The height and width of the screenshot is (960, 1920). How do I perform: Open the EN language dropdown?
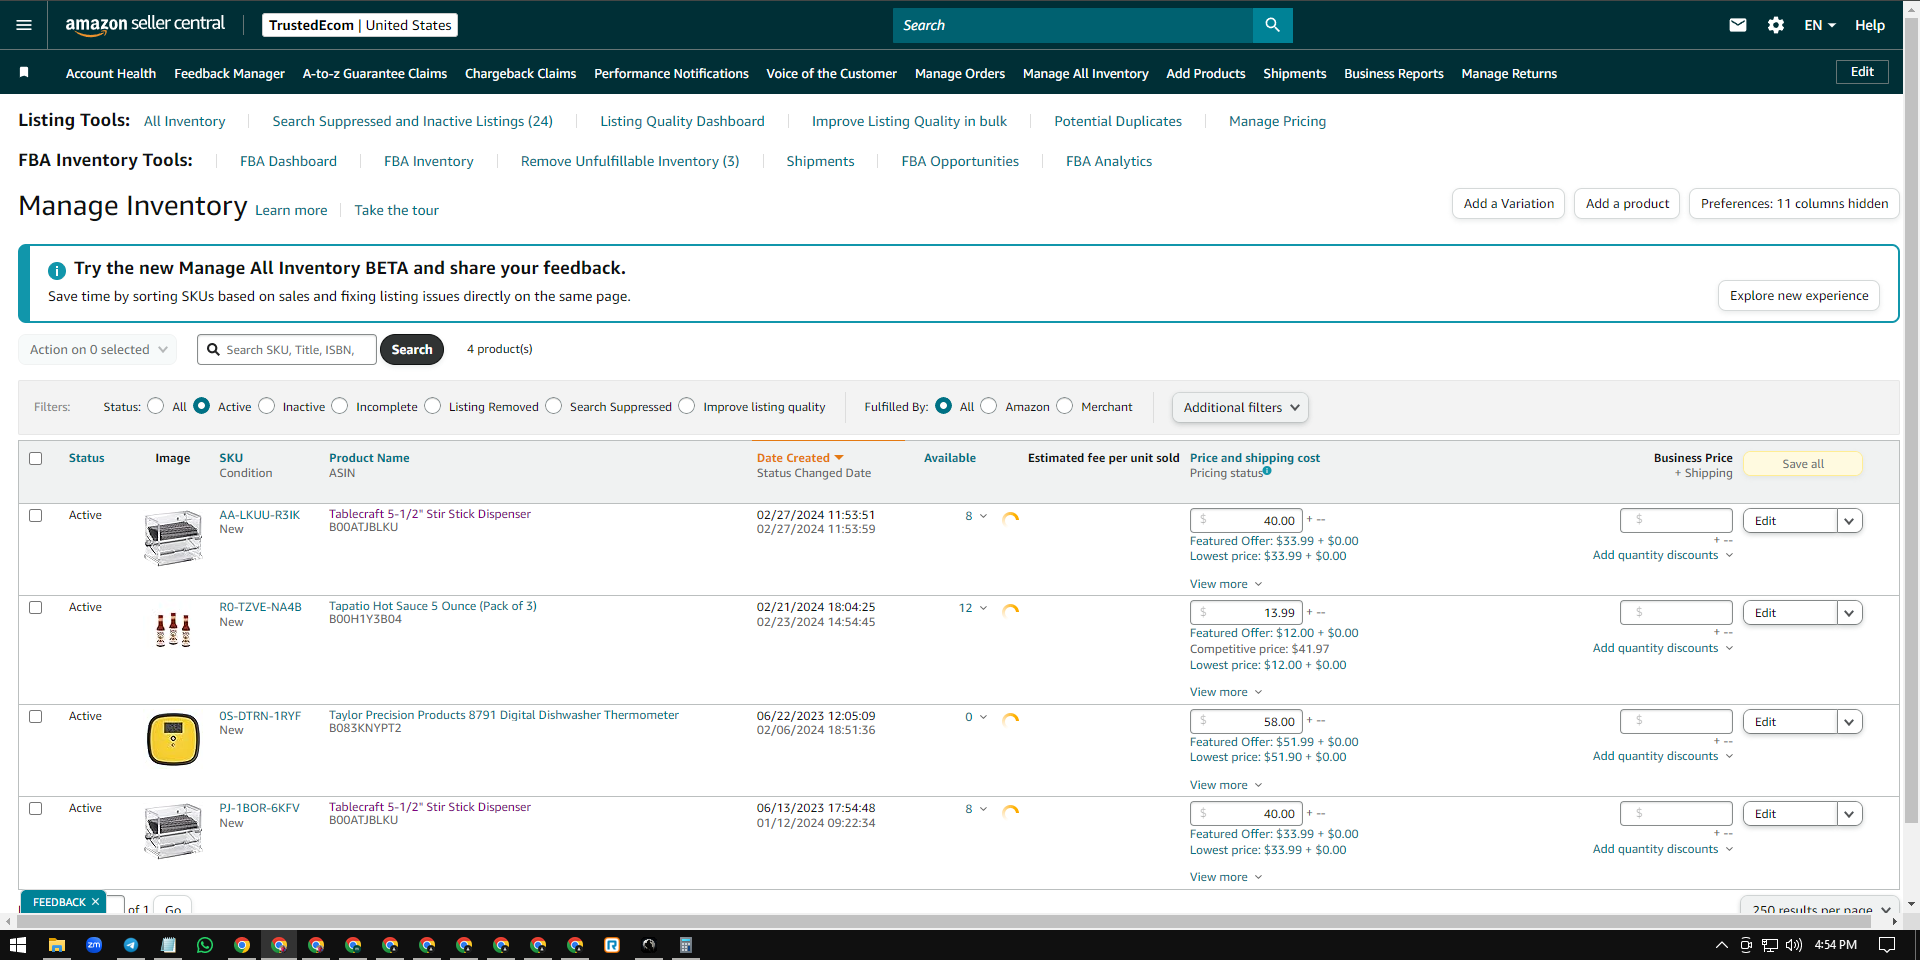(x=1820, y=25)
